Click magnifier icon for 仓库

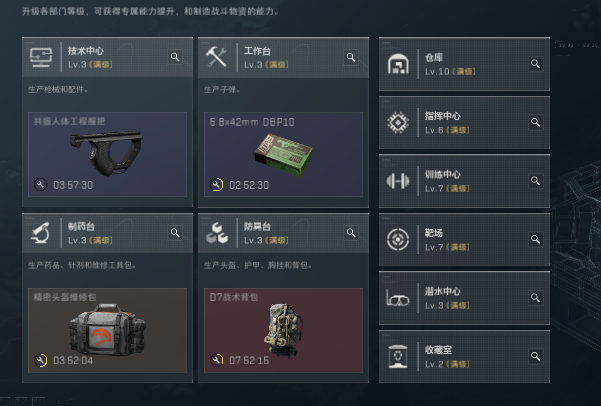click(x=535, y=64)
